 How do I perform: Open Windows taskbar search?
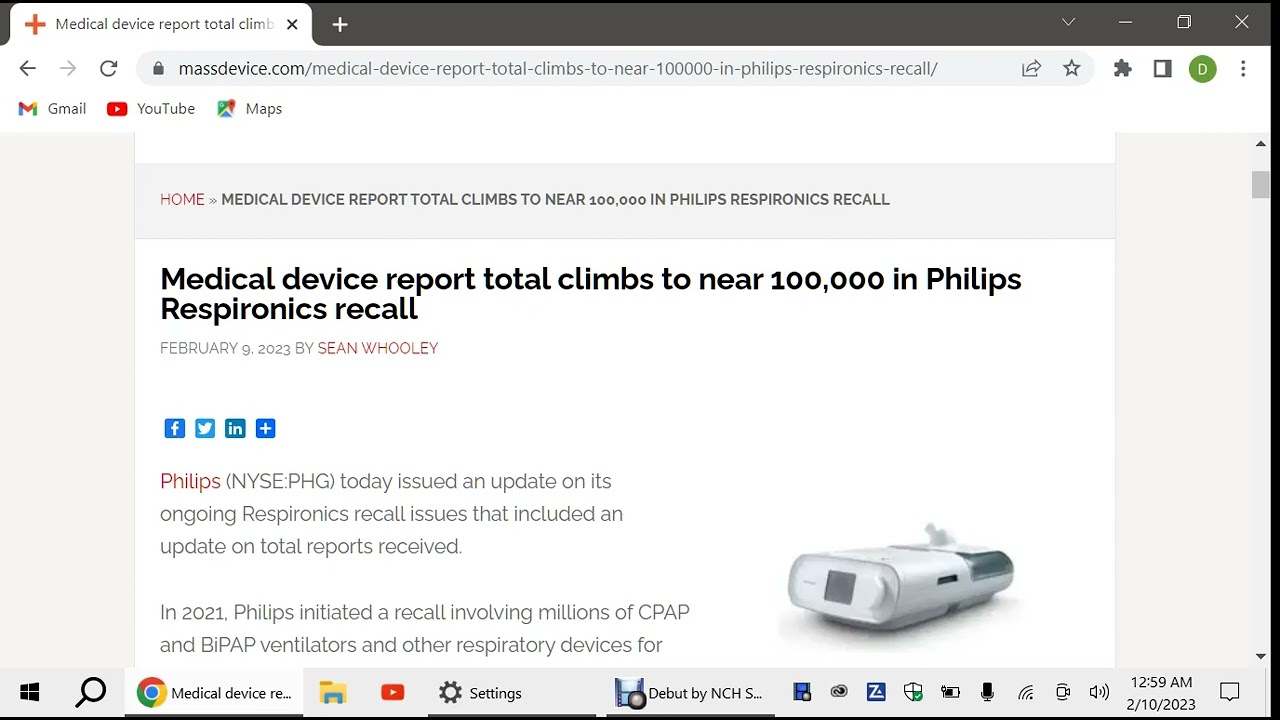91,692
